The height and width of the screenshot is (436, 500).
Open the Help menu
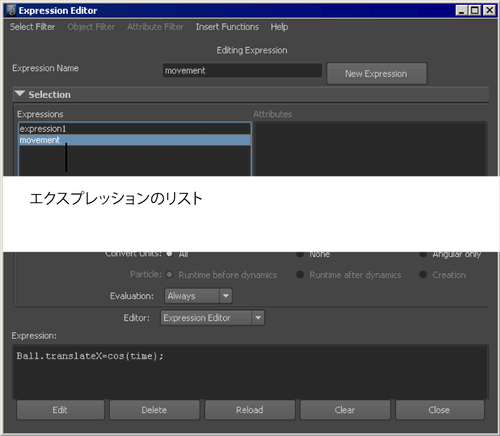pyautogui.click(x=279, y=27)
